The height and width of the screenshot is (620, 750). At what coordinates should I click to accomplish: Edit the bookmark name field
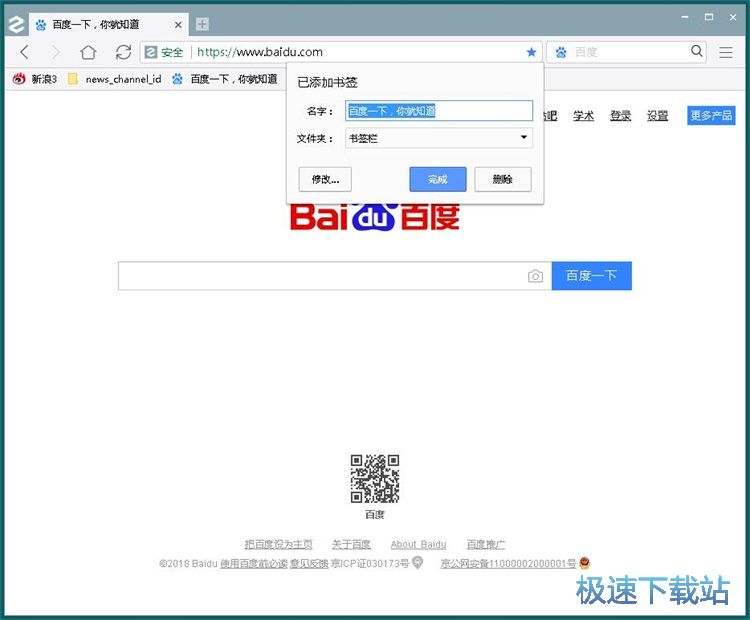(439, 111)
